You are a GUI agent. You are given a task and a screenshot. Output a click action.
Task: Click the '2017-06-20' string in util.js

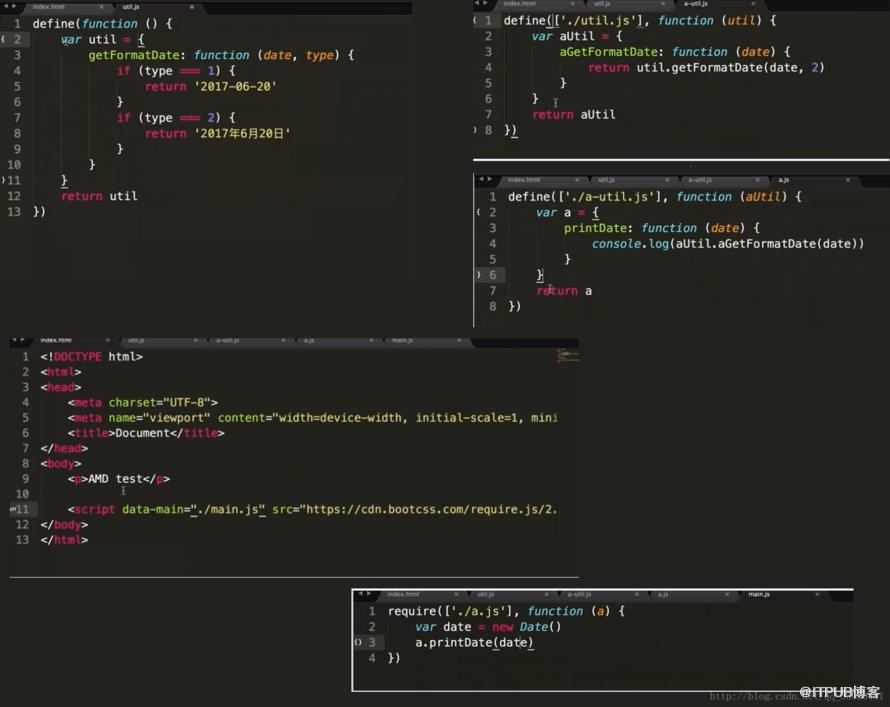tap(236, 87)
